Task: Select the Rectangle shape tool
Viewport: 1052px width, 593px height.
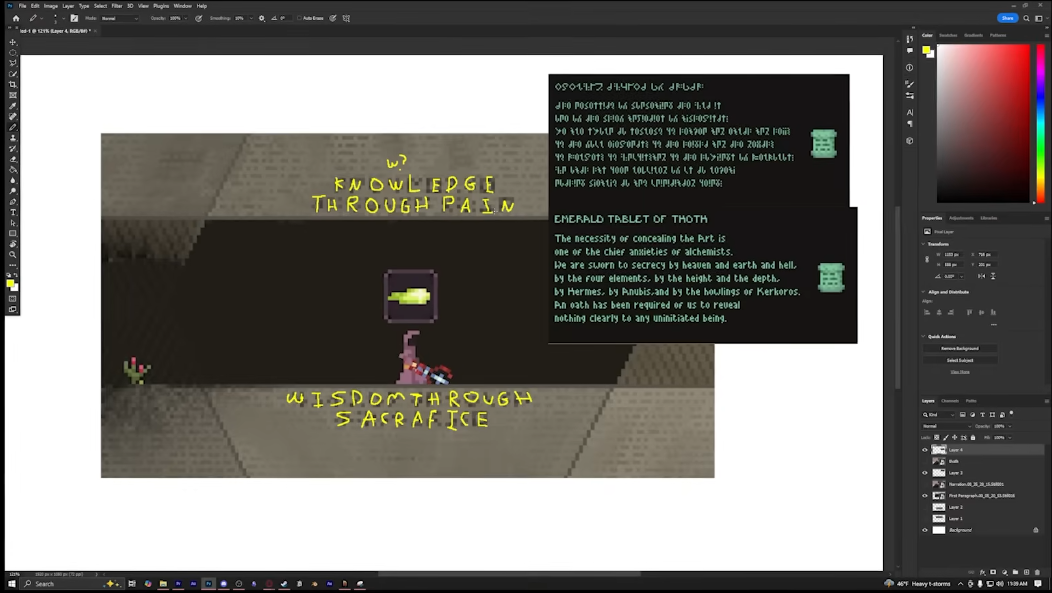Action: coord(13,233)
